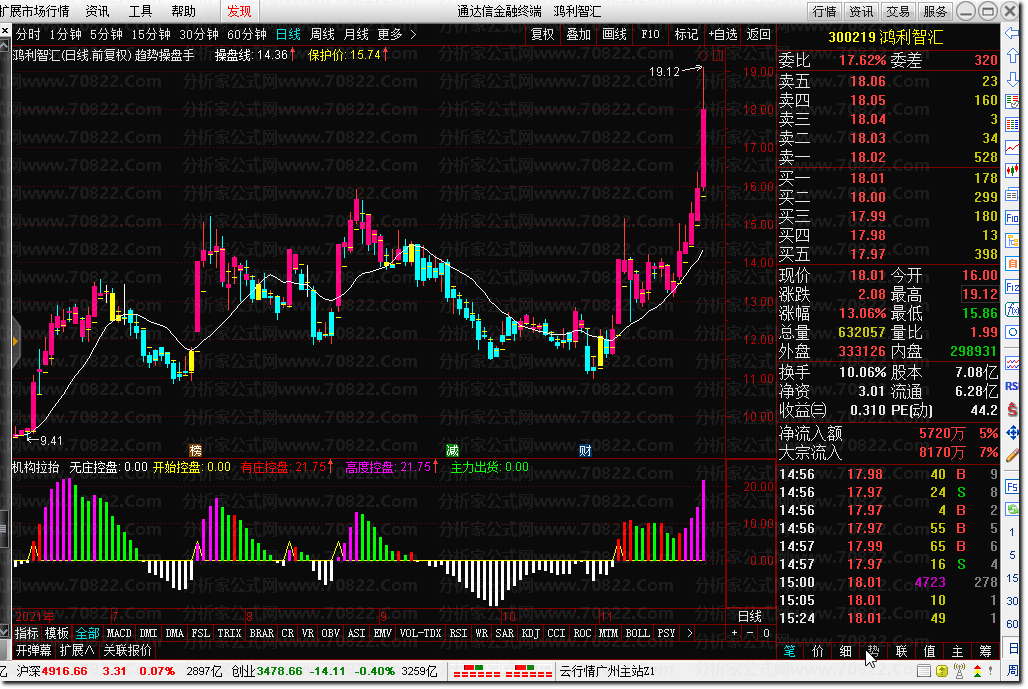Switch to 模板 template tab

[57, 633]
